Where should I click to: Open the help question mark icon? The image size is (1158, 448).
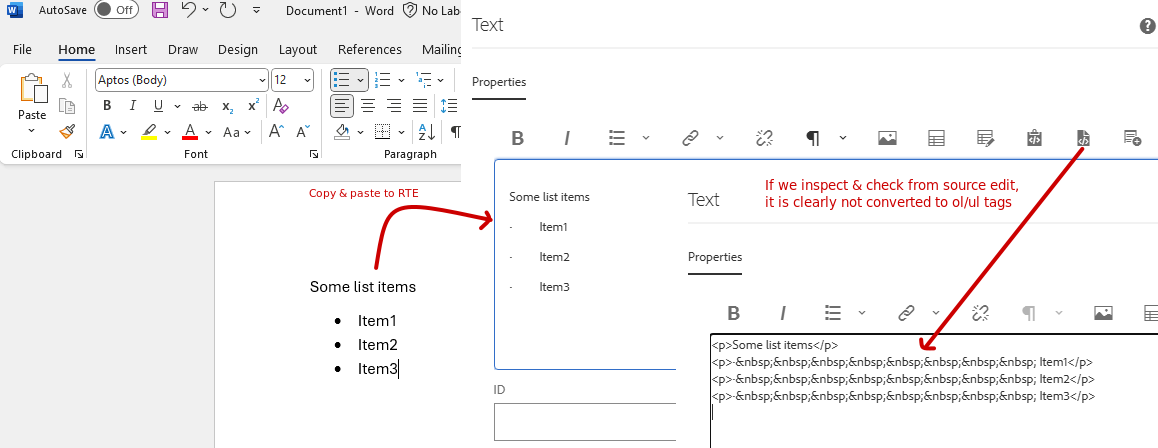pyautogui.click(x=1148, y=26)
